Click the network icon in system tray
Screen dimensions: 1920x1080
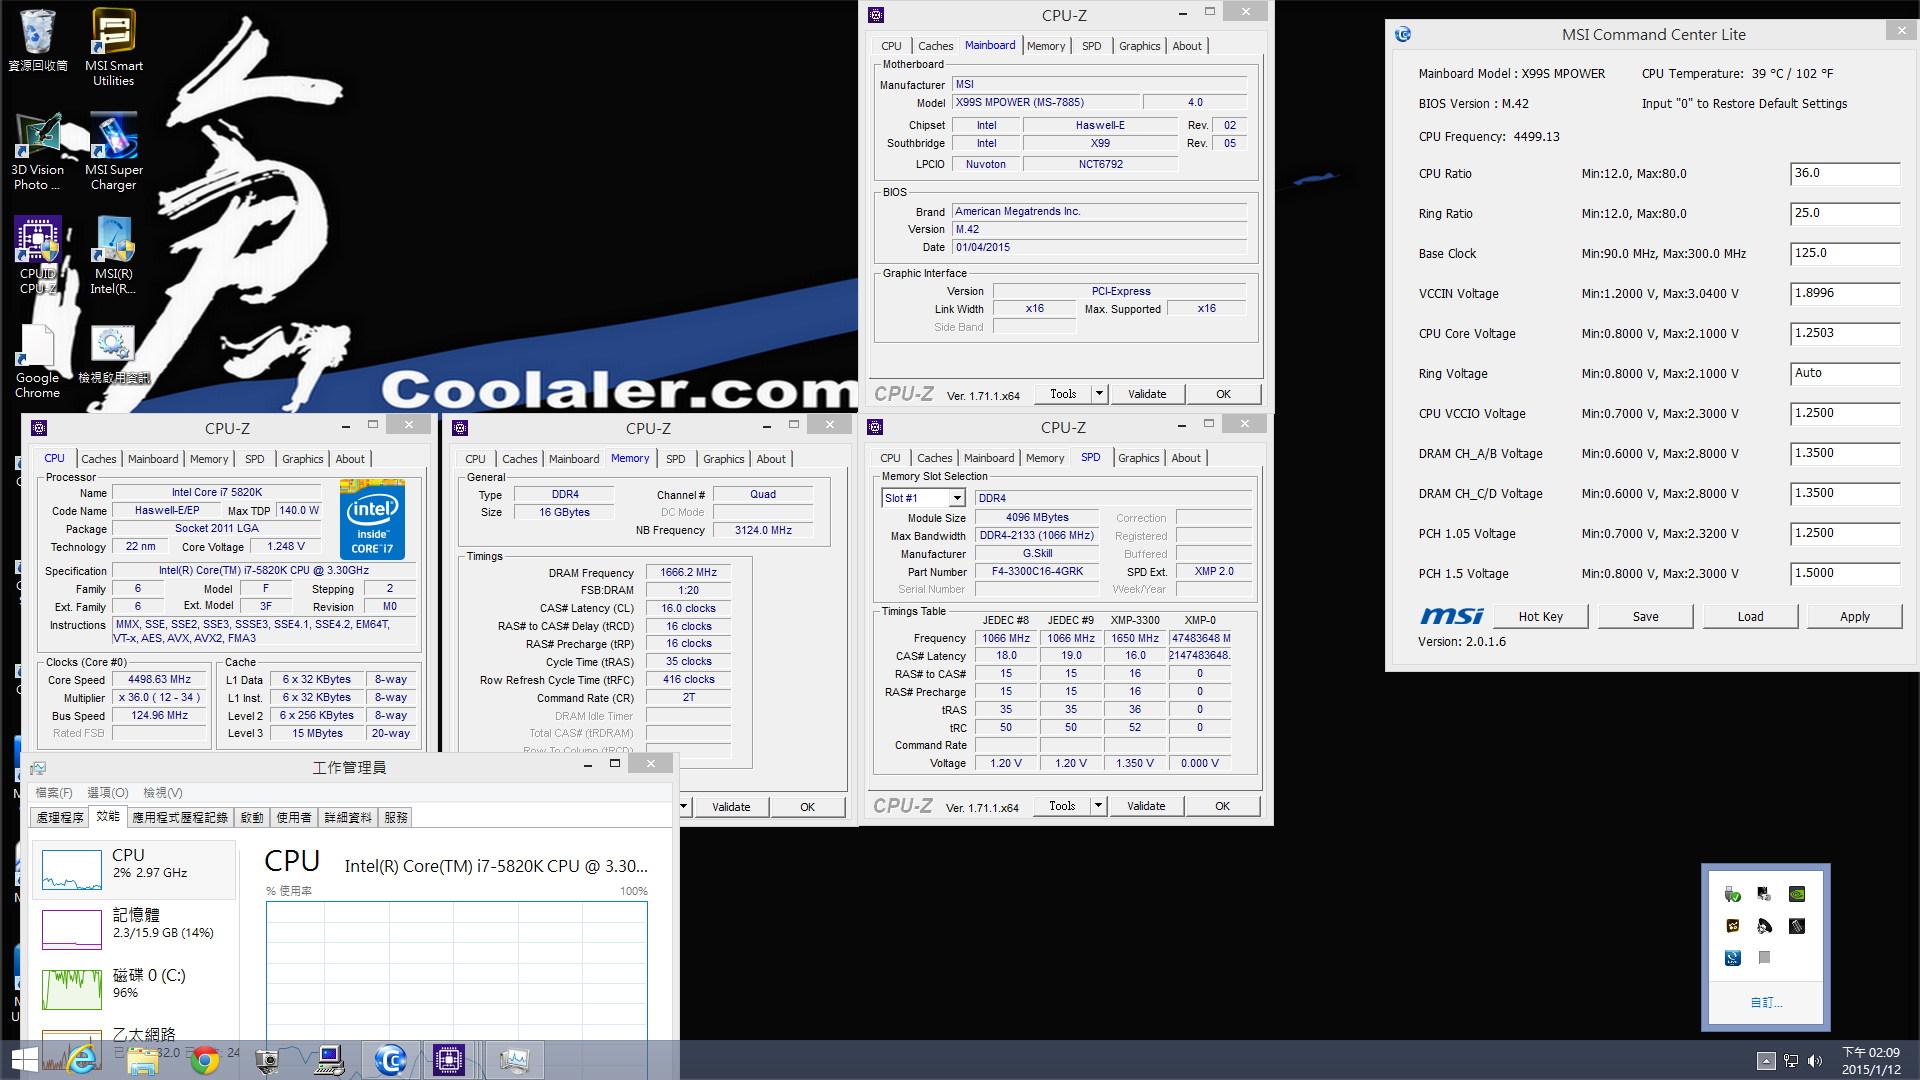tap(1791, 1061)
